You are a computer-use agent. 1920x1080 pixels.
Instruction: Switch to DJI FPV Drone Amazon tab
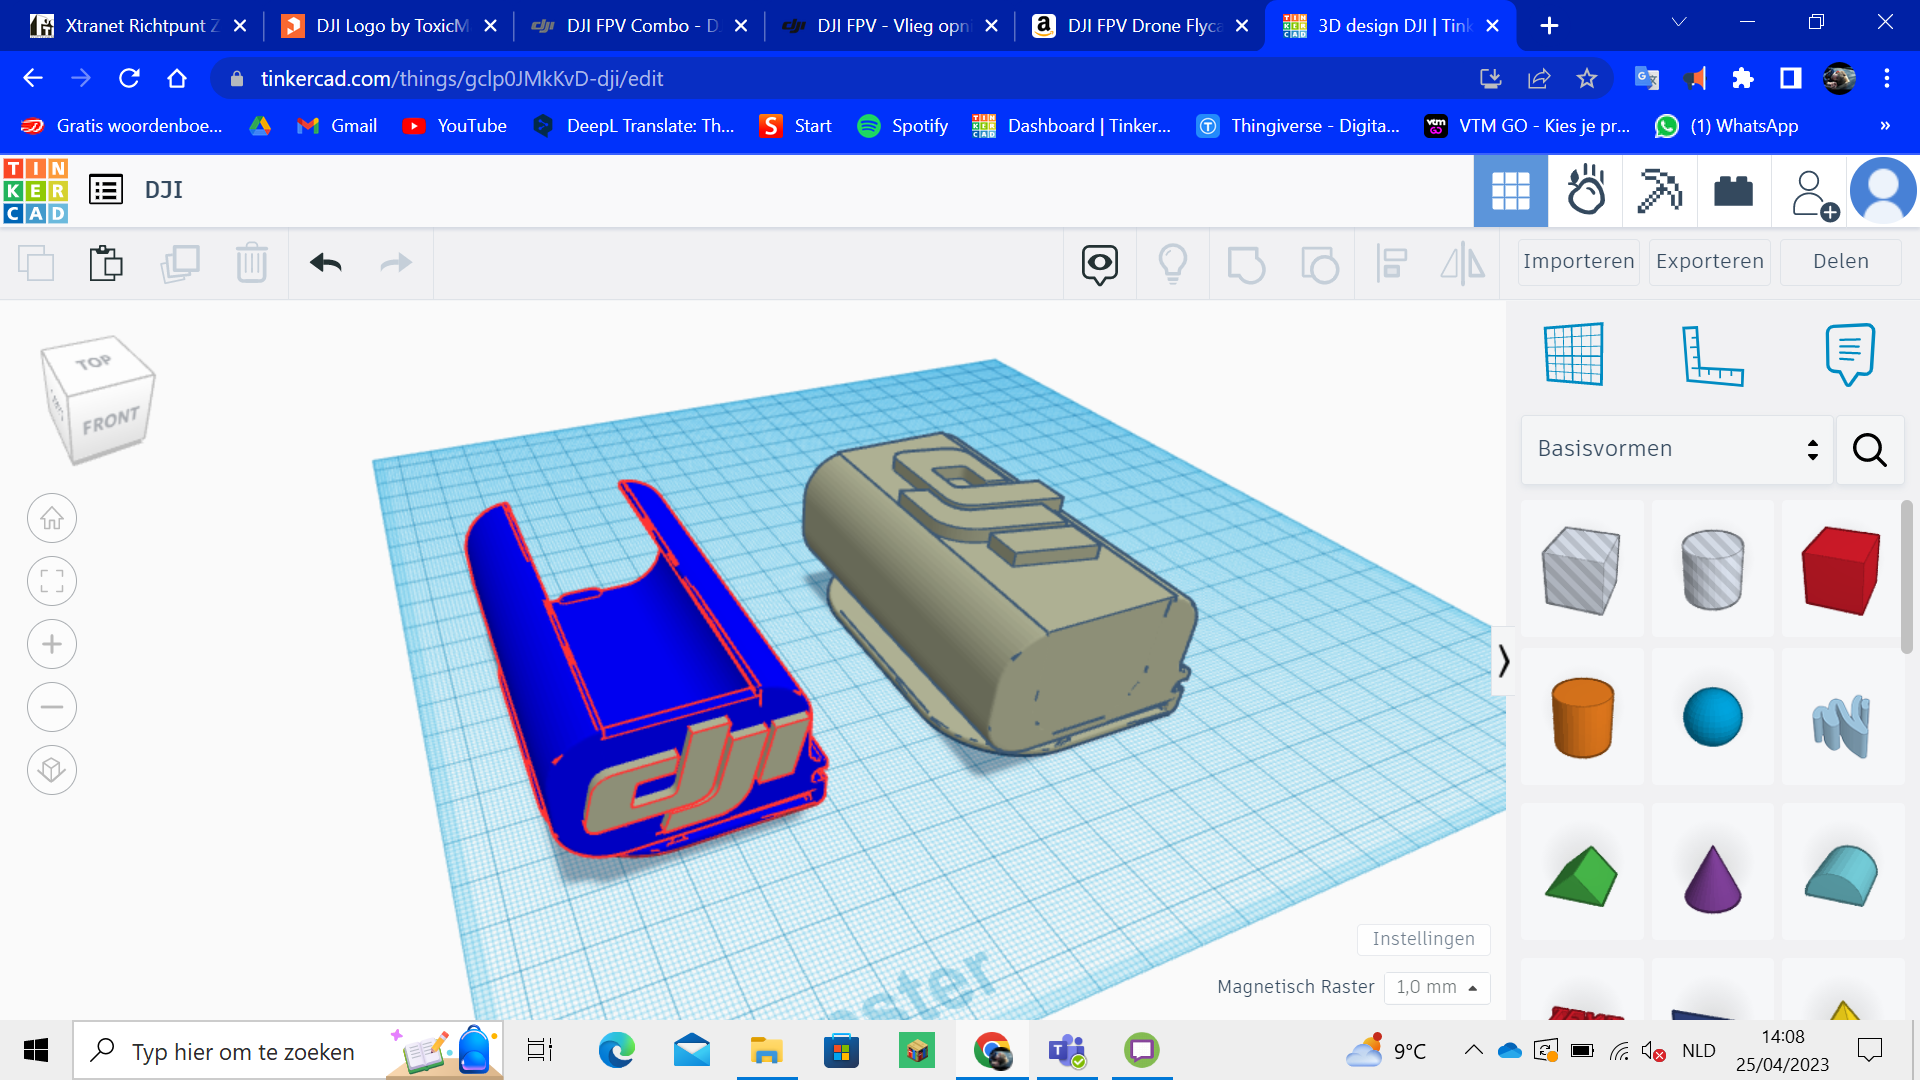[1141, 26]
